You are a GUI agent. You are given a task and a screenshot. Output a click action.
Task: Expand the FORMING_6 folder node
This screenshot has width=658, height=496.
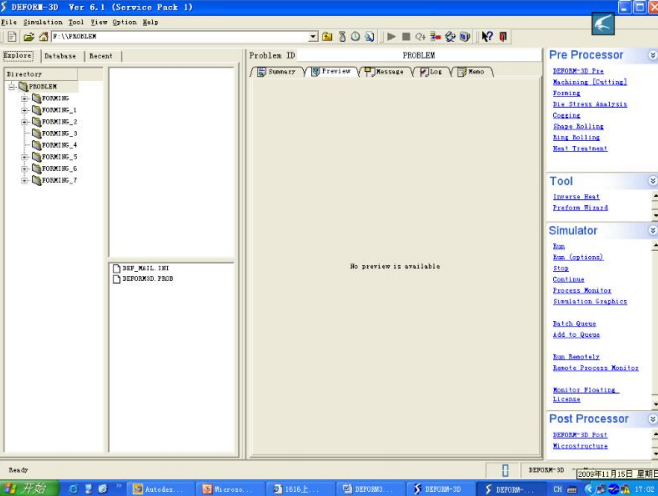tap(25, 169)
